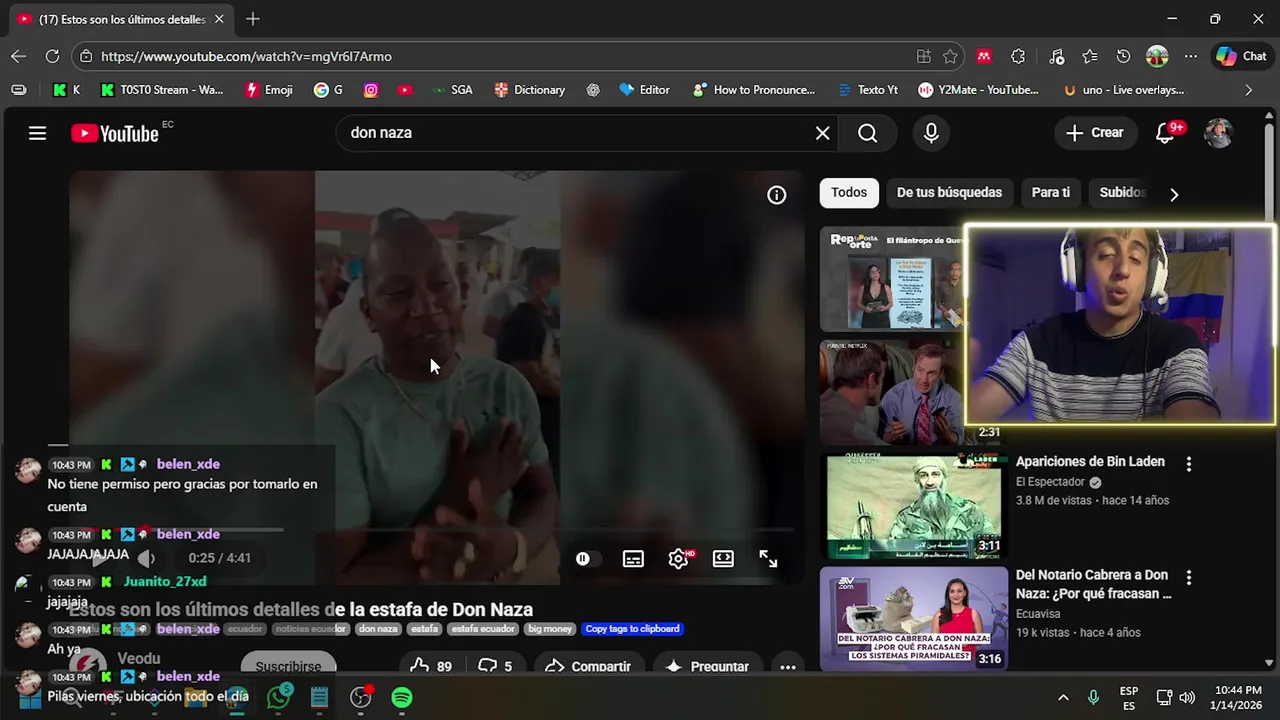Select the De tus búsquedas chip
Viewport: 1280px width, 720px height.
tap(949, 193)
